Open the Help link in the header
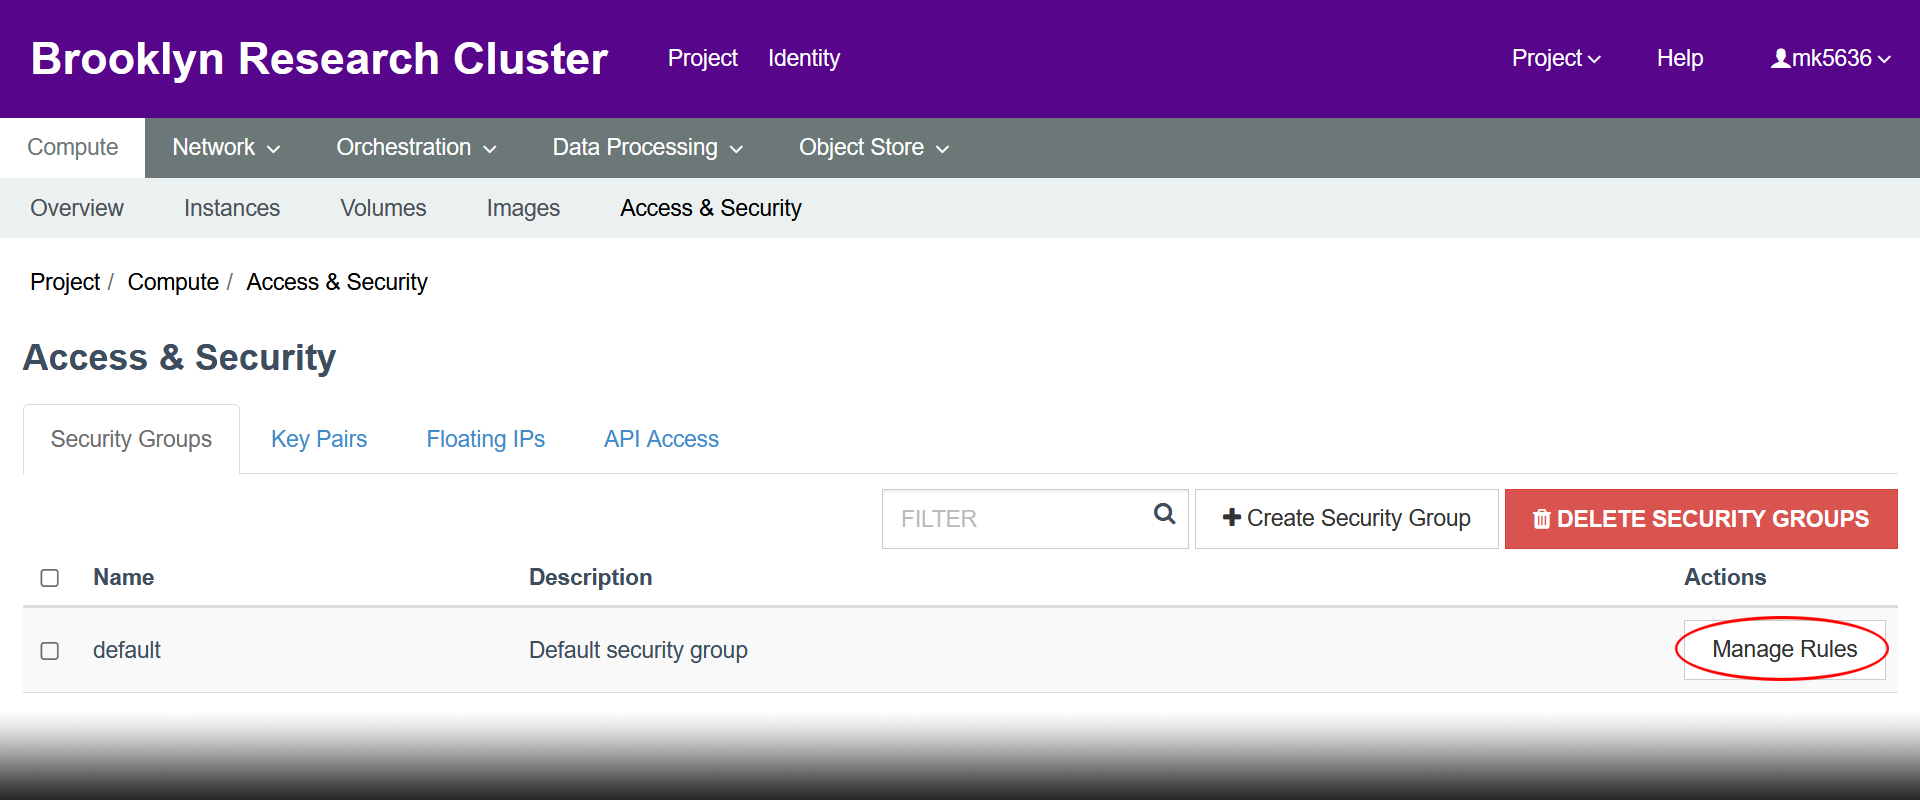 (x=1680, y=59)
